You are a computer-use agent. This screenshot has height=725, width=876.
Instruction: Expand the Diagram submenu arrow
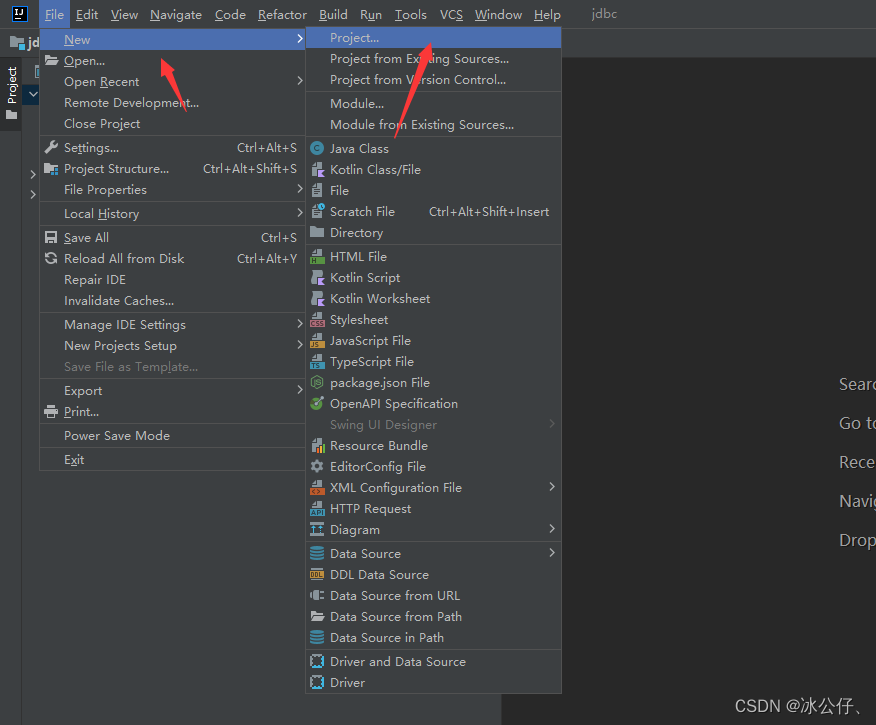[552, 529]
